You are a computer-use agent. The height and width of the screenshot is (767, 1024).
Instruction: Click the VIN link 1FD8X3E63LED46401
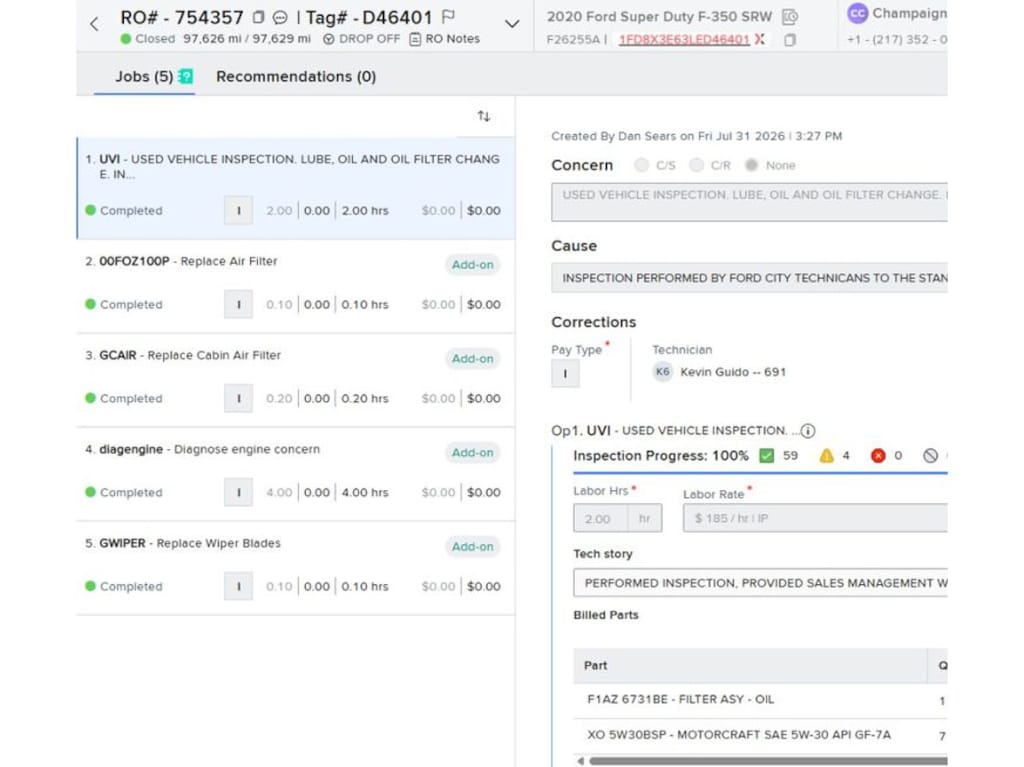tap(684, 40)
